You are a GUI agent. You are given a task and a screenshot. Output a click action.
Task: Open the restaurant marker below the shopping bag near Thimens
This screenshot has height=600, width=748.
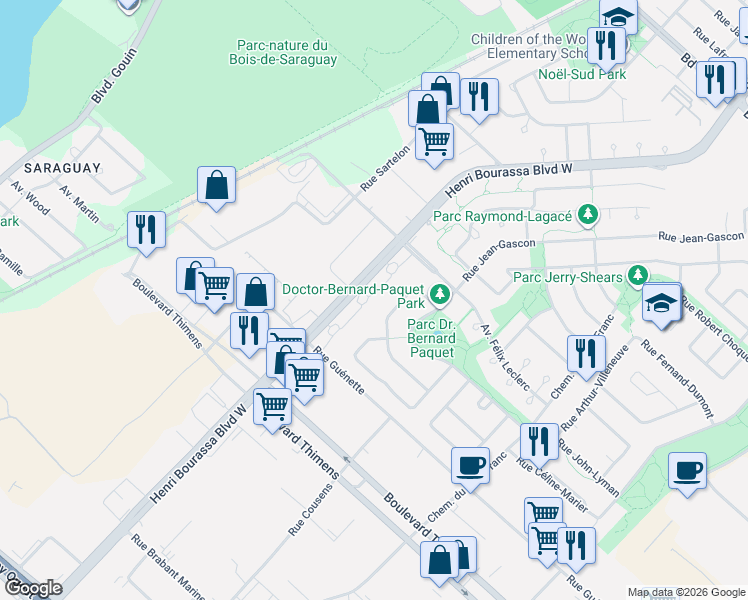click(249, 331)
